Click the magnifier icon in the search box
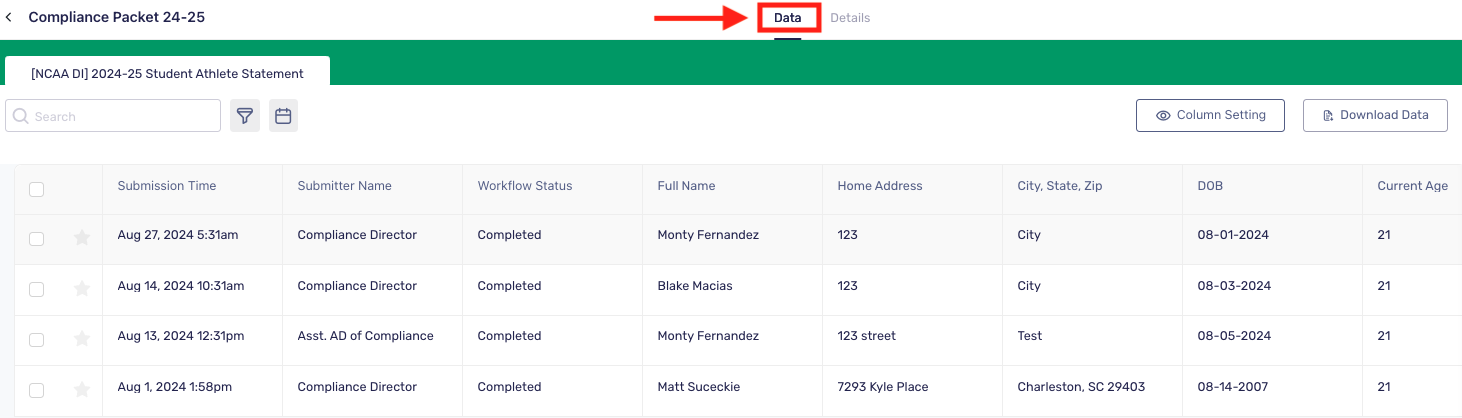Screen dimensions: 1462x418 click(21, 116)
